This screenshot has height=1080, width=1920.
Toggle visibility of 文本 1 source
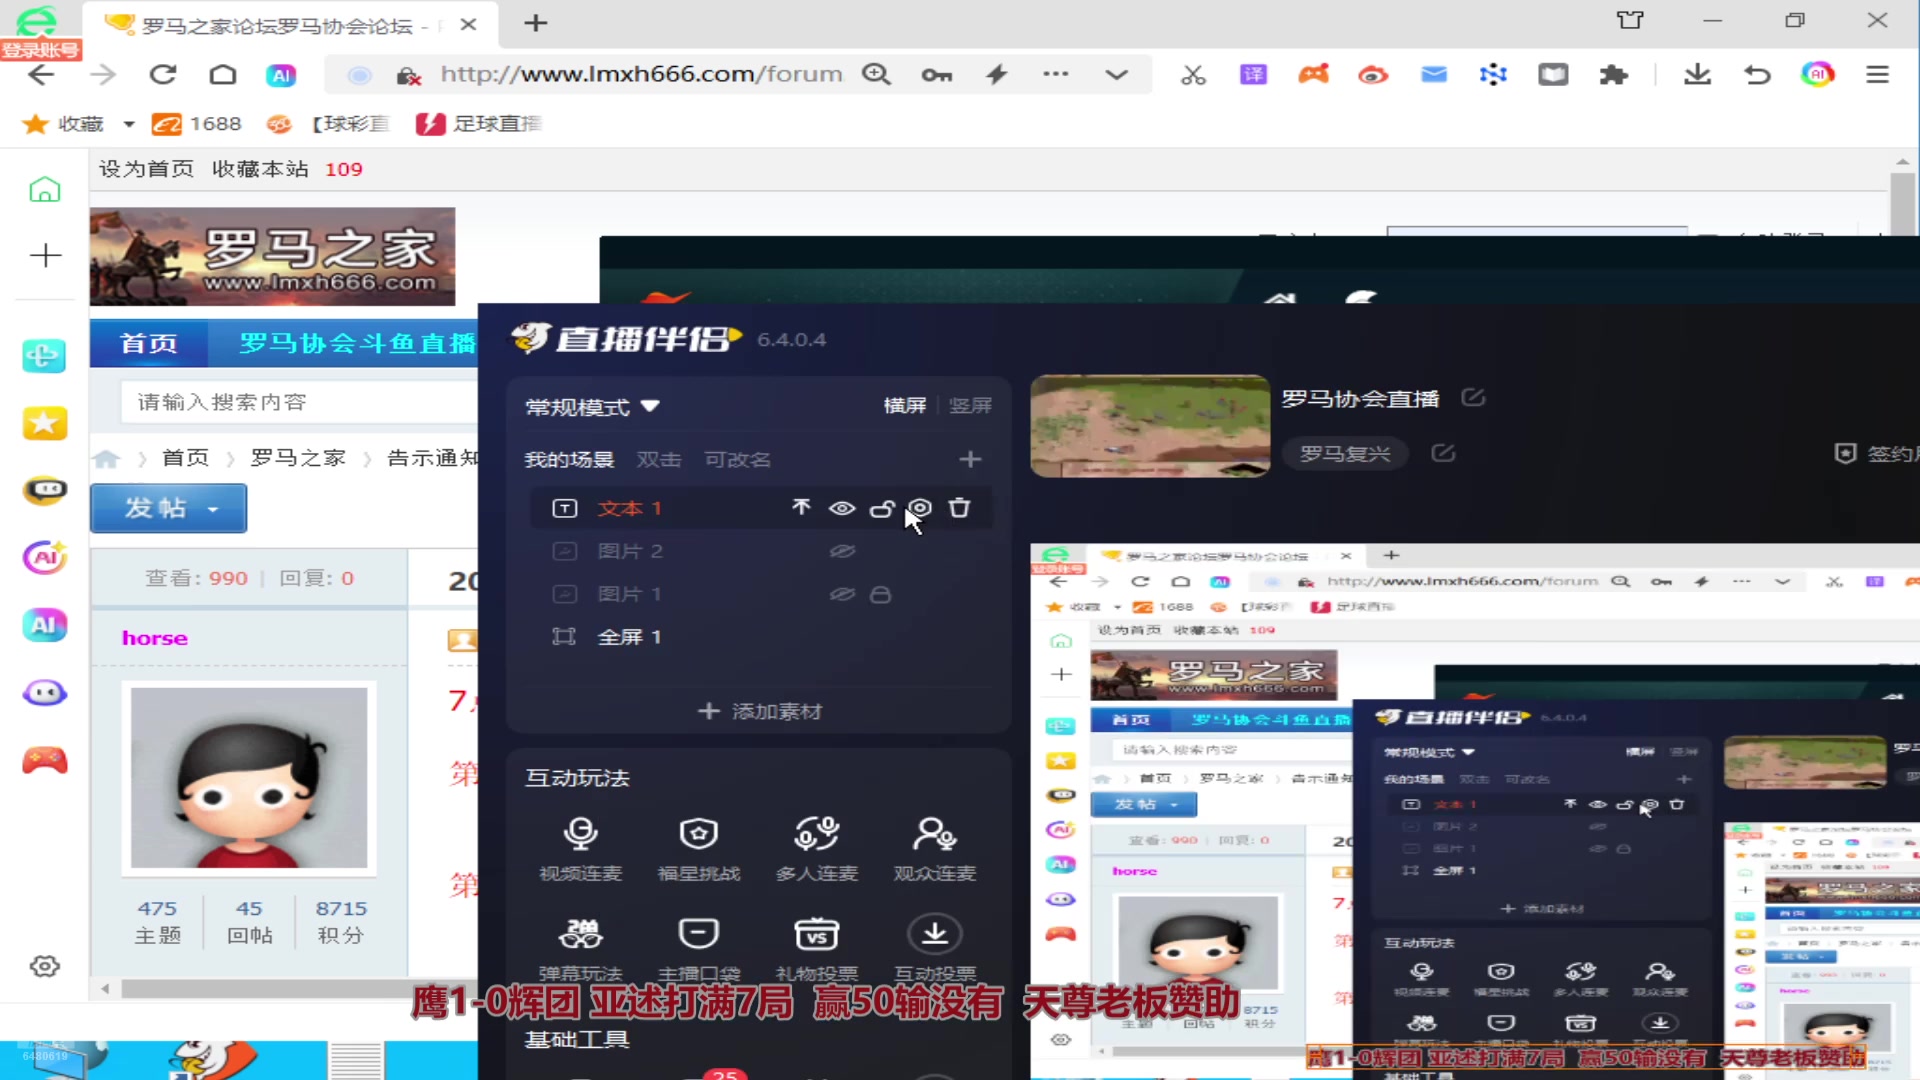coord(842,508)
